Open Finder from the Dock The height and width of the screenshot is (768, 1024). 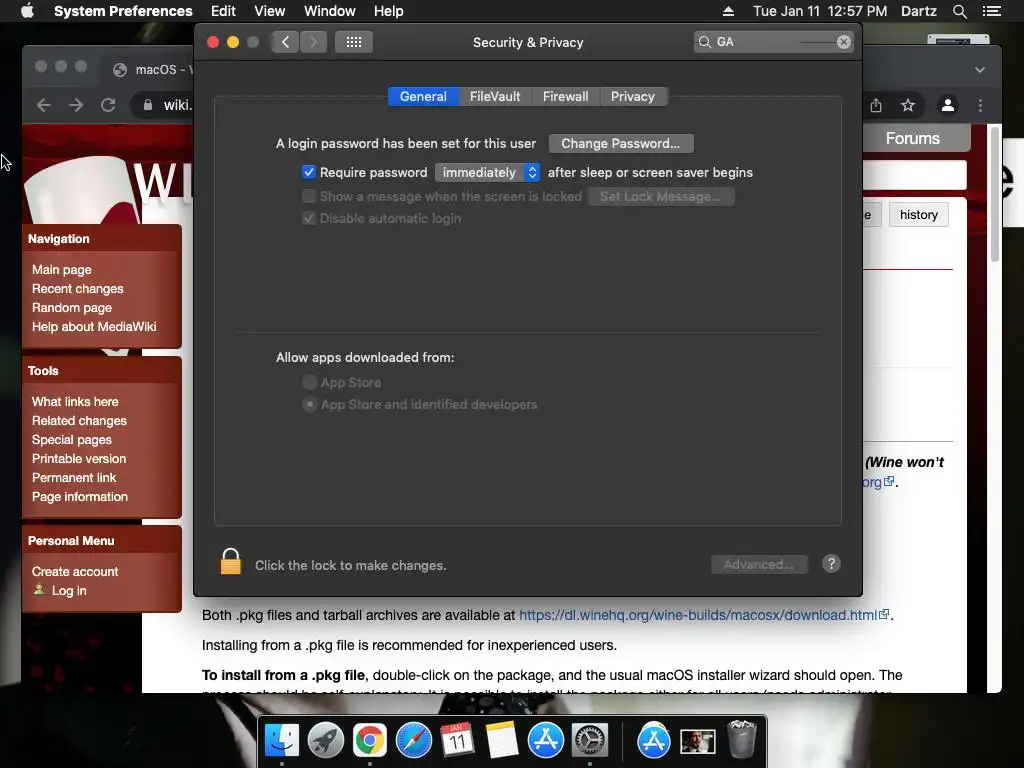pos(282,740)
